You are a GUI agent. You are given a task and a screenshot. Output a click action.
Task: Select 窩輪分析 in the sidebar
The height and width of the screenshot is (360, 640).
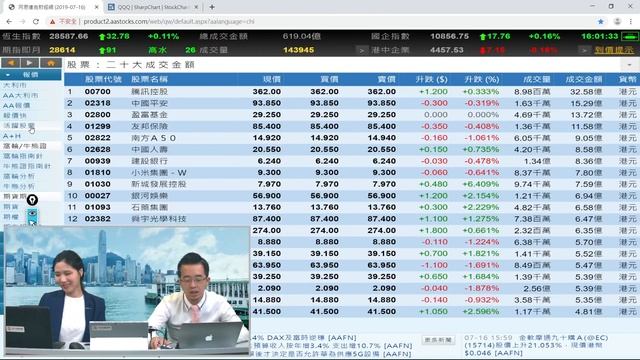19,176
